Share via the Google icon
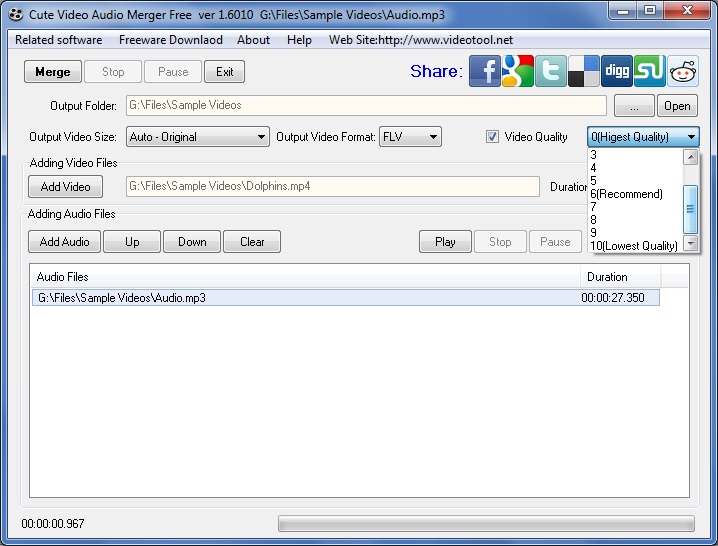The width and height of the screenshot is (718, 546). 518,71
